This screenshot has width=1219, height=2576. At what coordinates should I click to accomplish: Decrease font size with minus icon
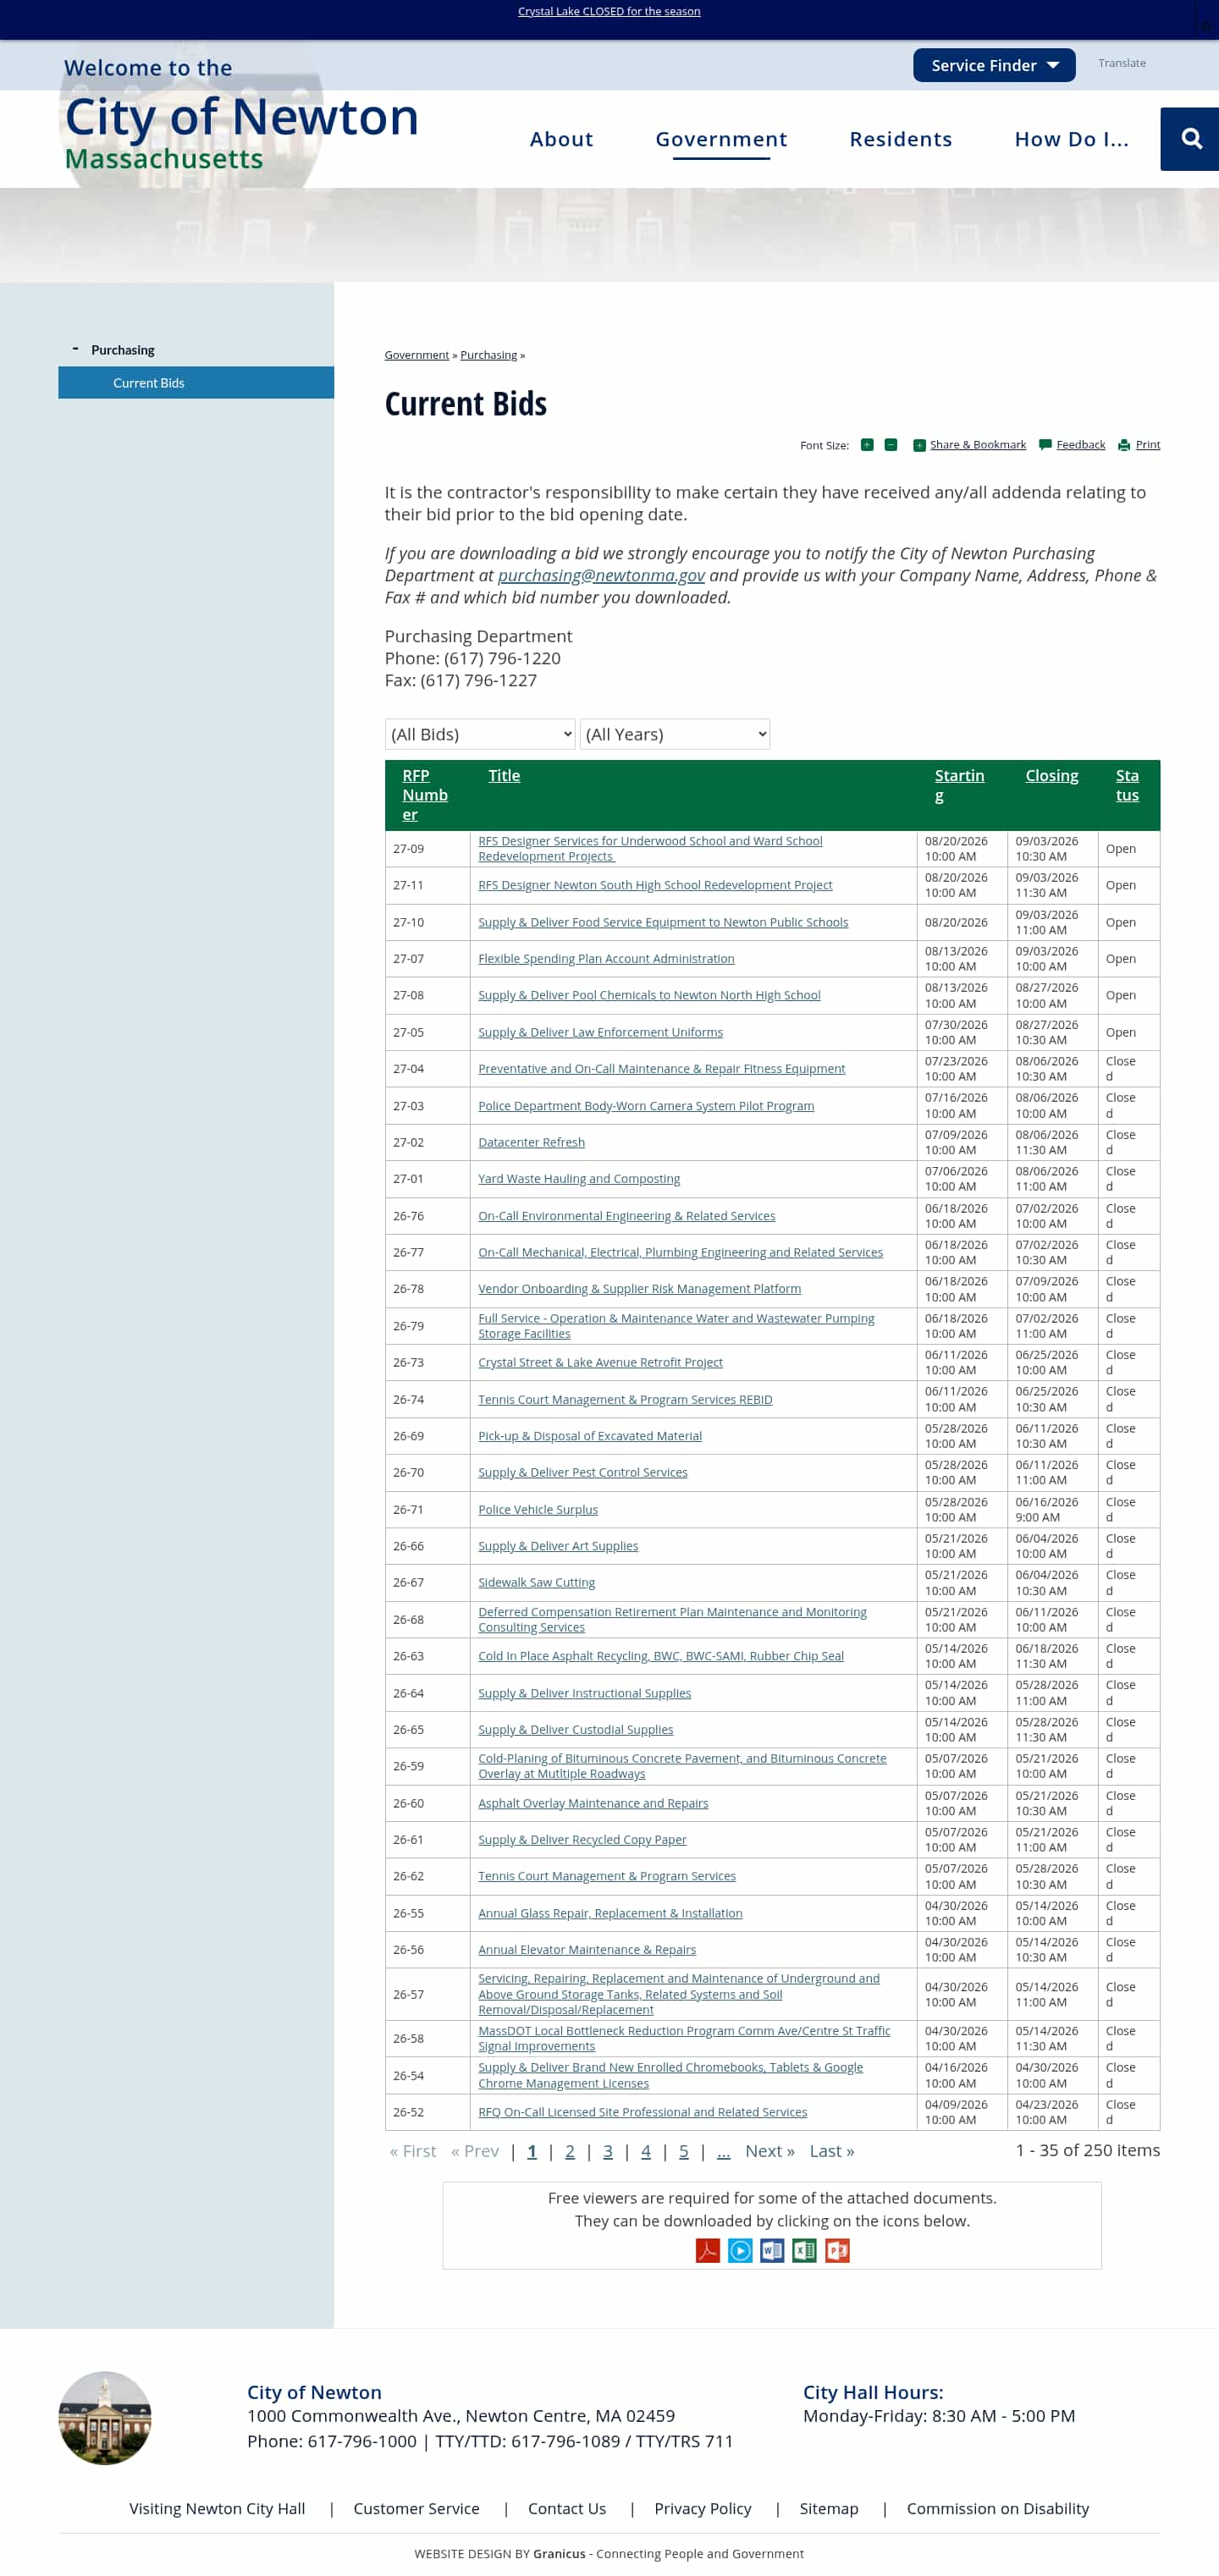[890, 445]
